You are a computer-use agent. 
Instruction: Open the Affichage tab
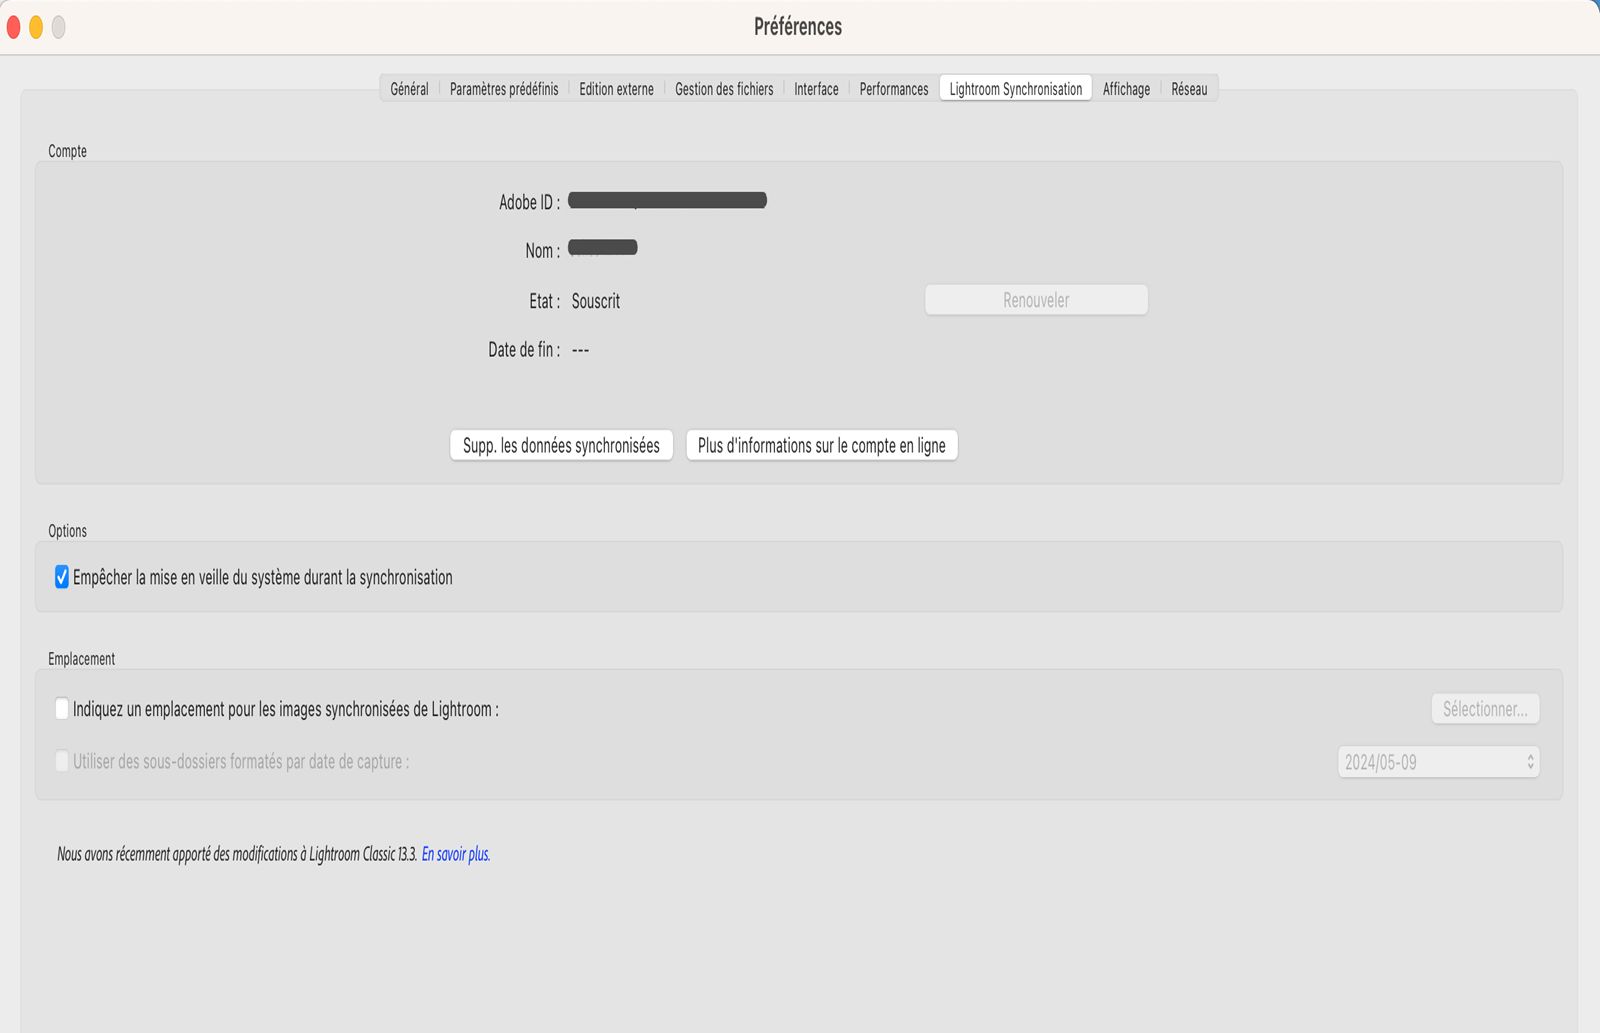pyautogui.click(x=1126, y=89)
